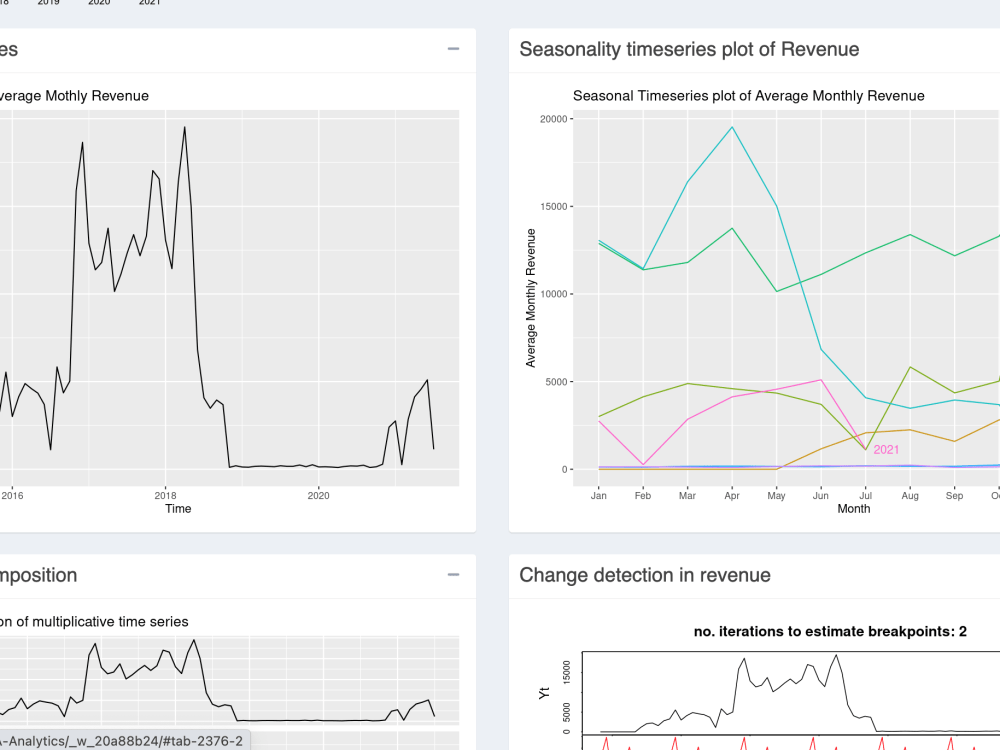Click the 2020 label on the time axis
1000x750 pixels.
tap(318, 496)
